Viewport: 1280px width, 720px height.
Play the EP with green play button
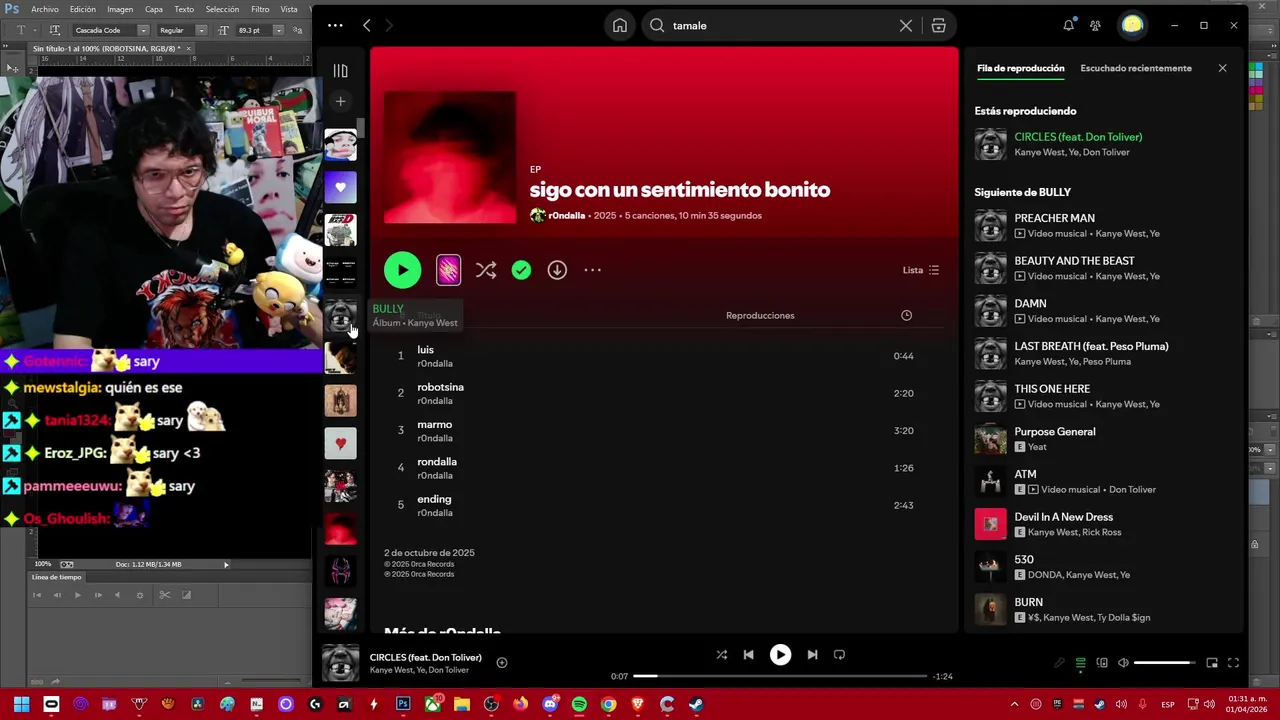tap(402, 270)
